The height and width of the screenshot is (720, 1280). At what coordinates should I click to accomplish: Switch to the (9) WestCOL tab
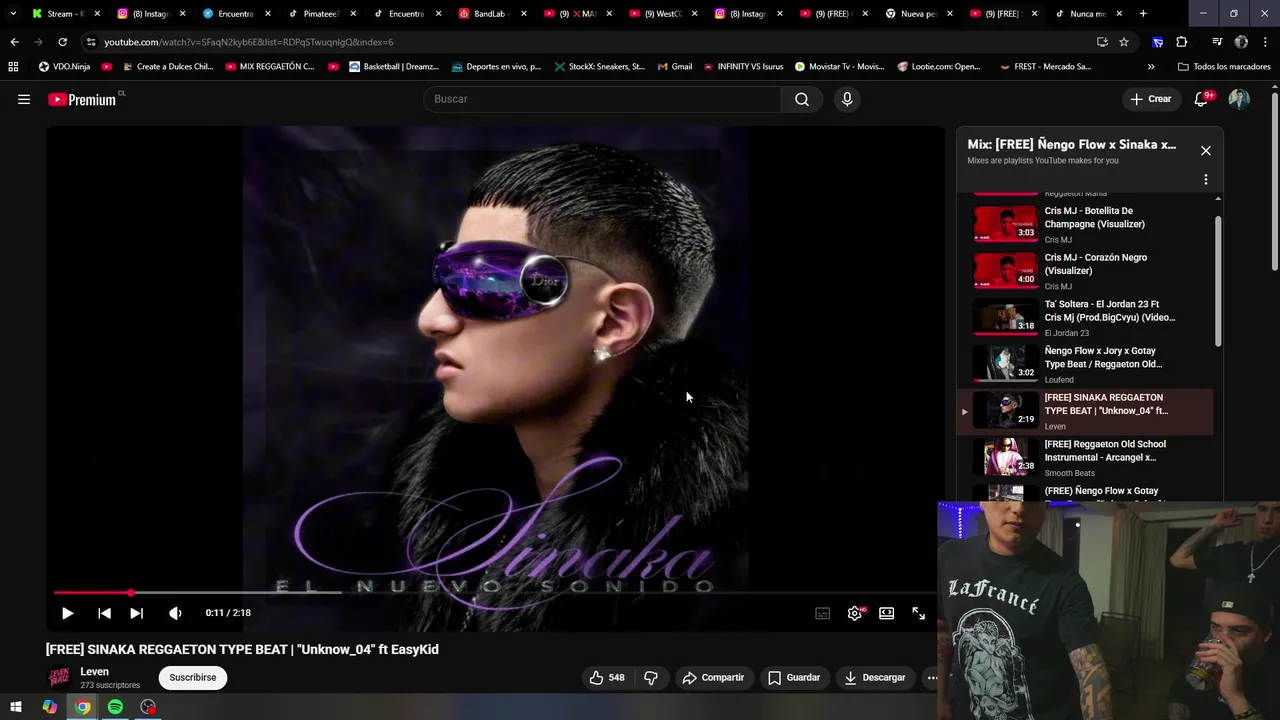660,14
